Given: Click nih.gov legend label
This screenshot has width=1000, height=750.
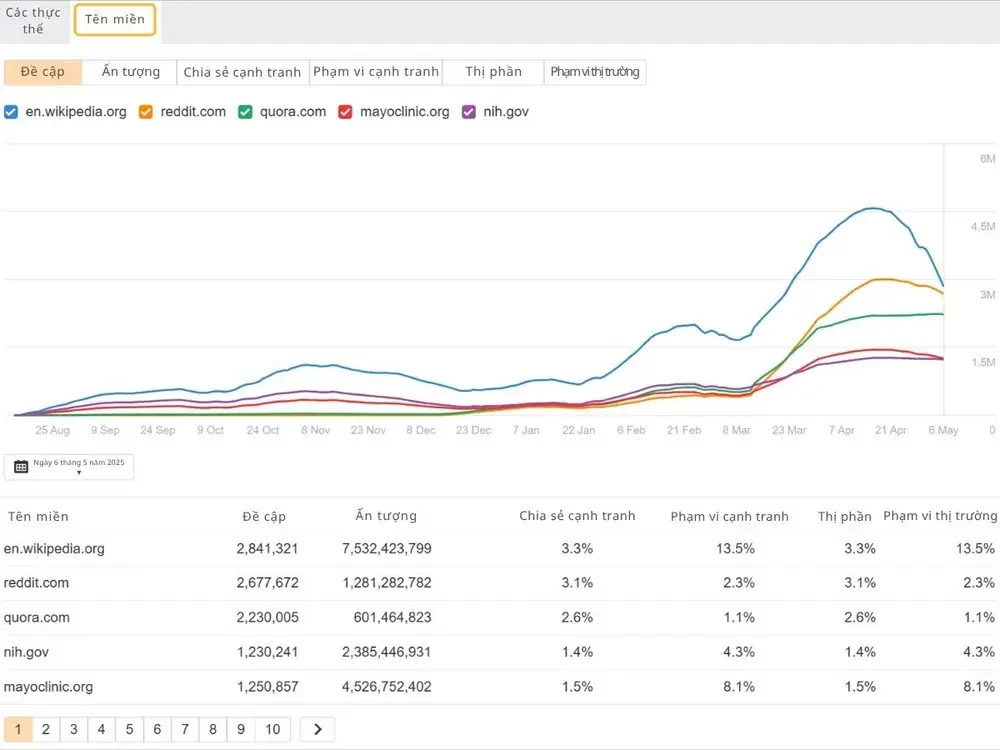Looking at the screenshot, I should click(x=506, y=112).
